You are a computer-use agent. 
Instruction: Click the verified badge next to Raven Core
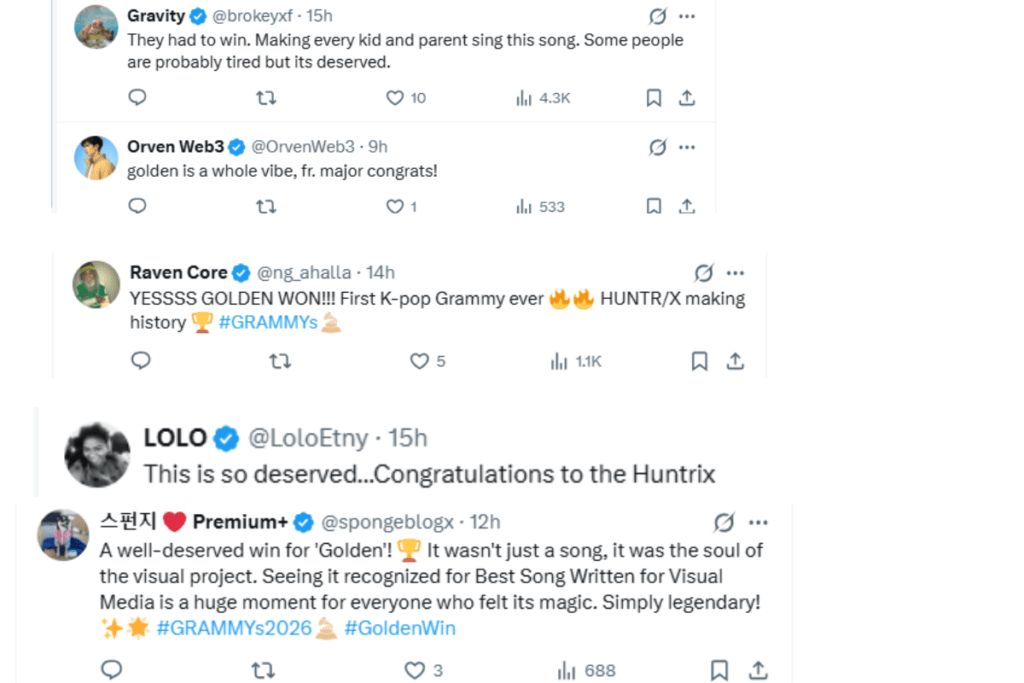tap(241, 272)
